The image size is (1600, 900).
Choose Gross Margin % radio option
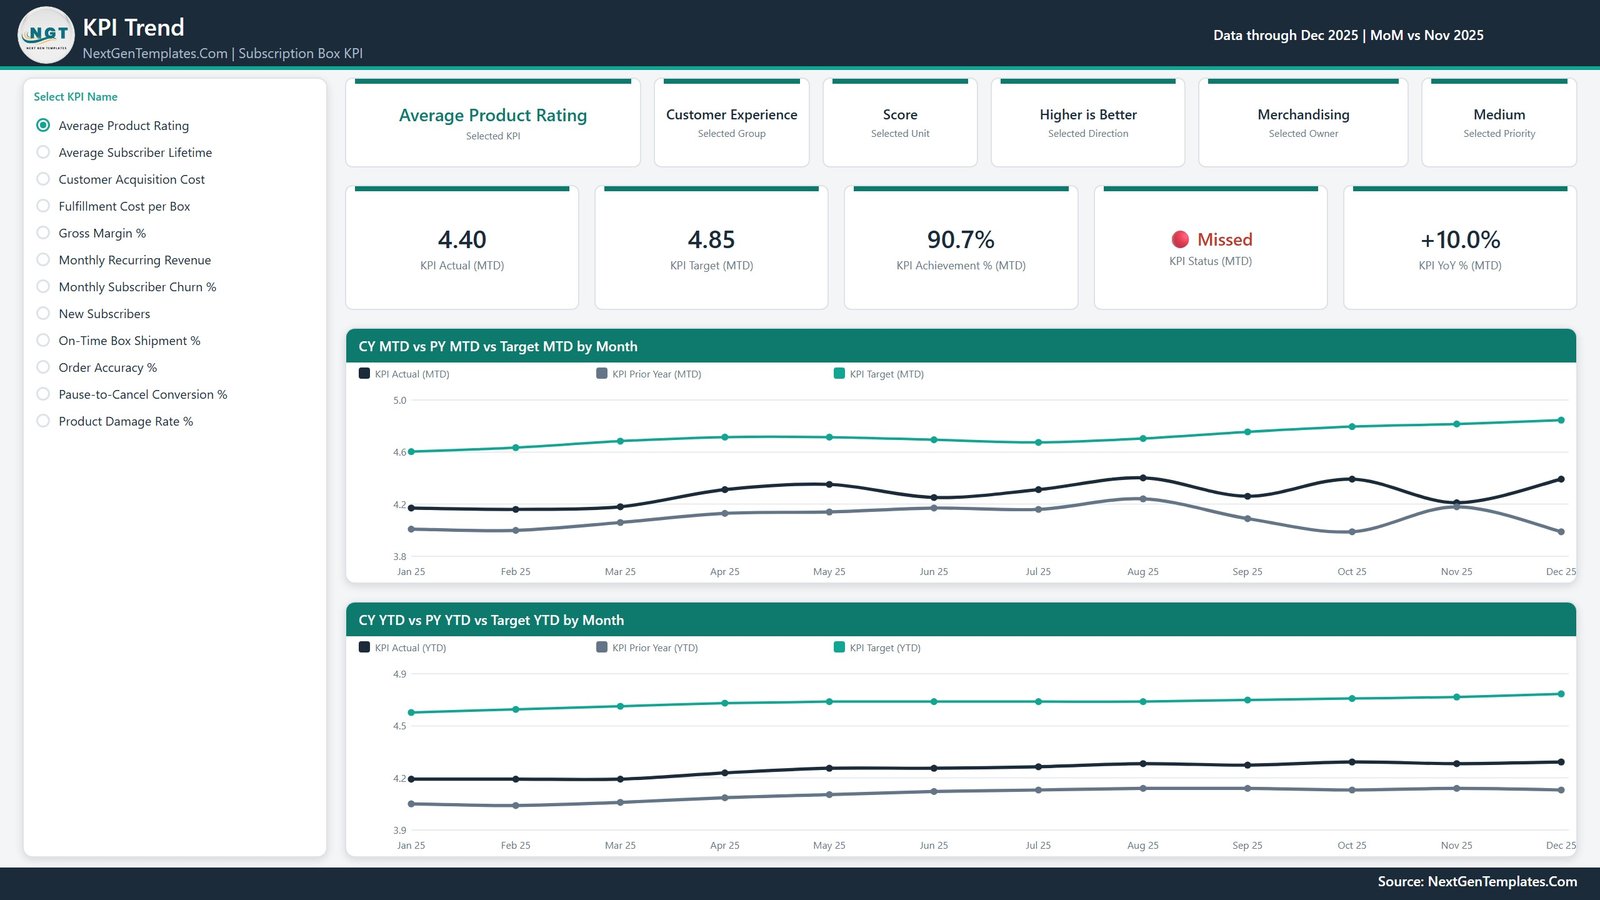pyautogui.click(x=43, y=233)
